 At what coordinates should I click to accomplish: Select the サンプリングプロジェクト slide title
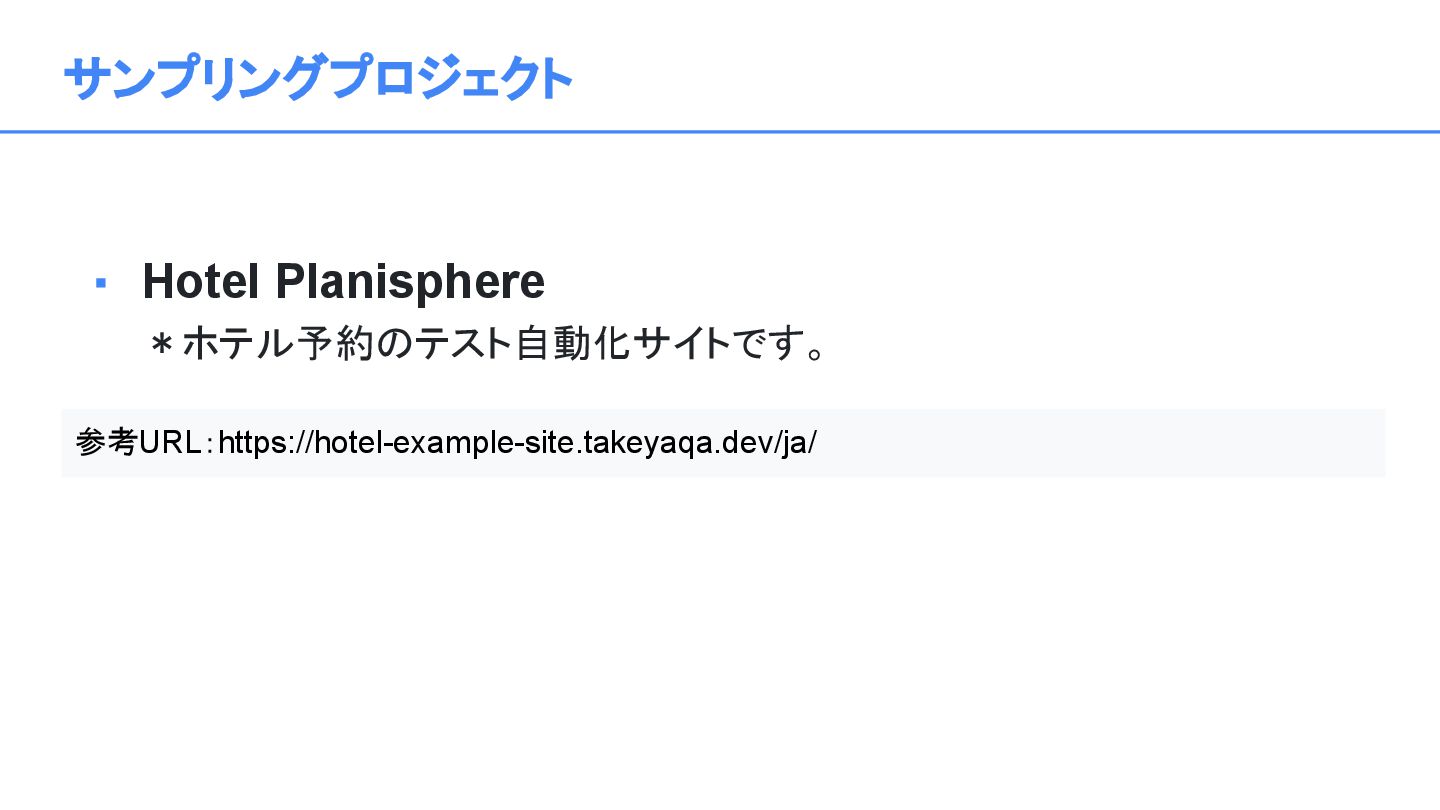(x=318, y=79)
